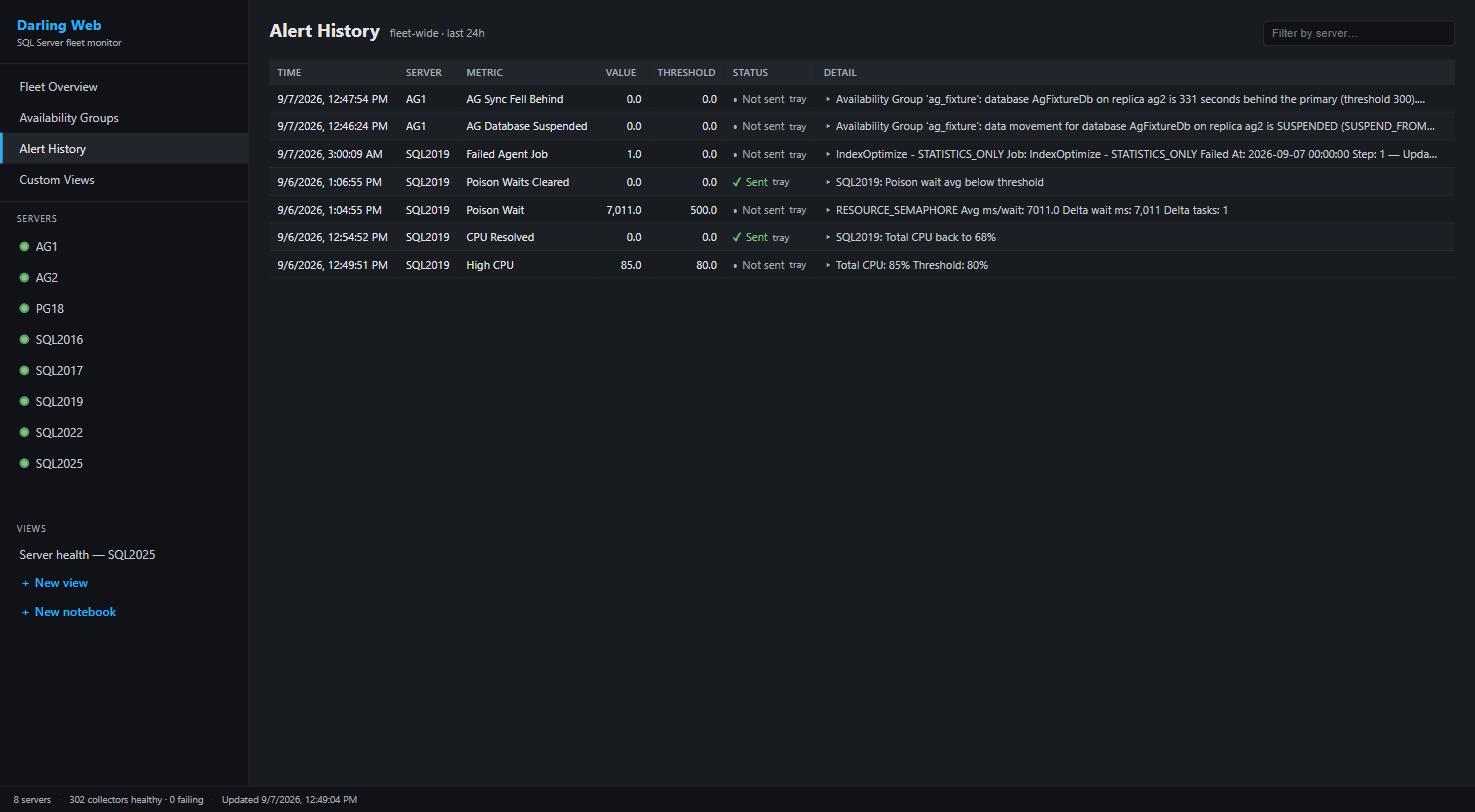
Task: Create a New view
Action: click(55, 583)
